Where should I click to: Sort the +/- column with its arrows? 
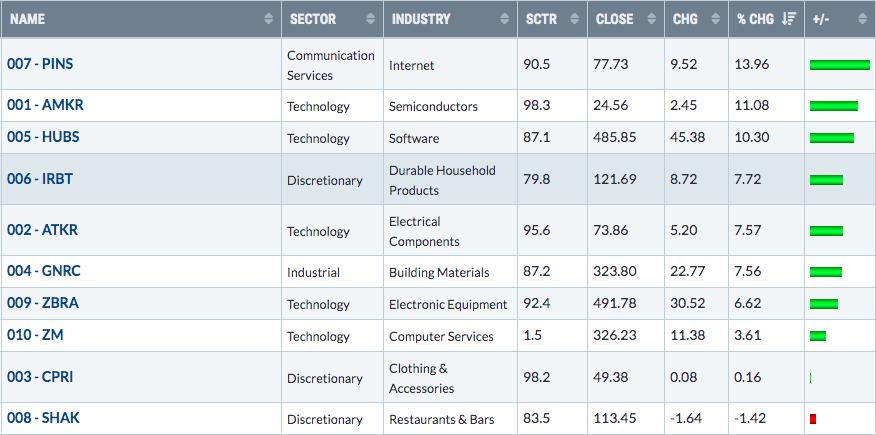pos(862,19)
